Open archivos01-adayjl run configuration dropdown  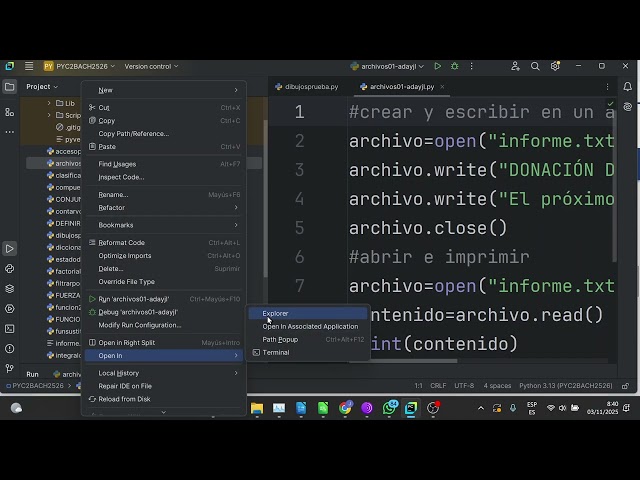(387, 66)
